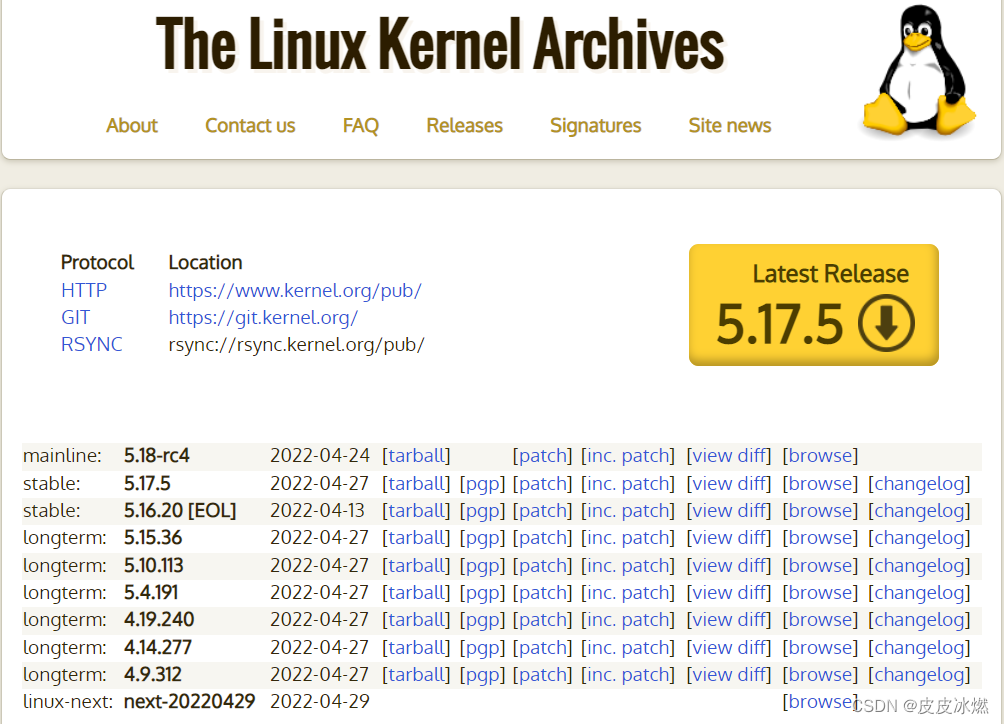1004x724 pixels.
Task: Click The Linux Kernel Archives title
Action: click(x=441, y=44)
